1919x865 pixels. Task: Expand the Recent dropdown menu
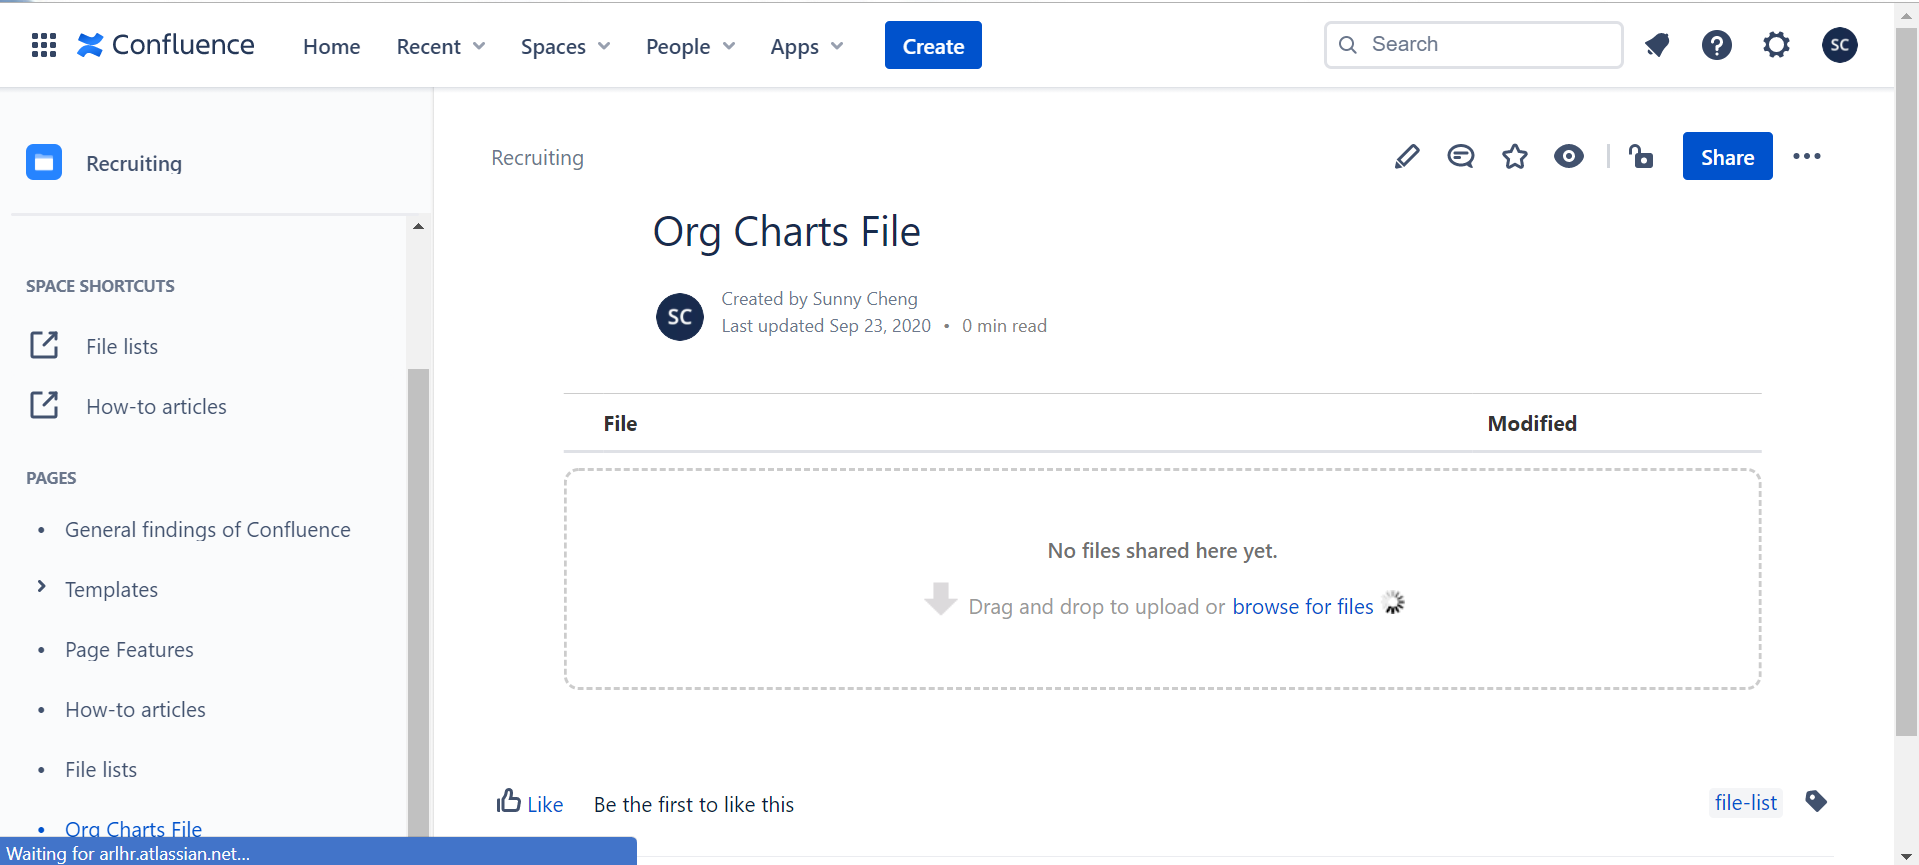pos(441,46)
